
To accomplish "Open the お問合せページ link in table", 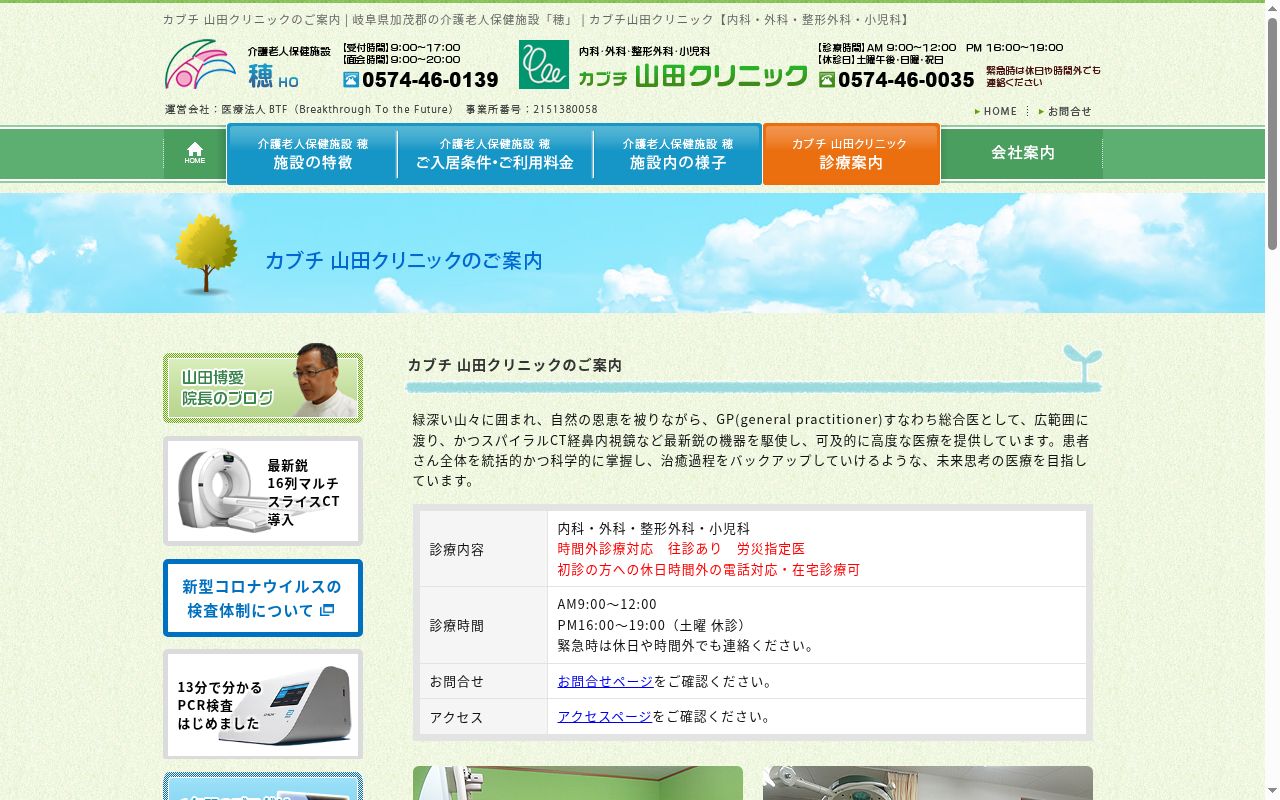I will [605, 681].
